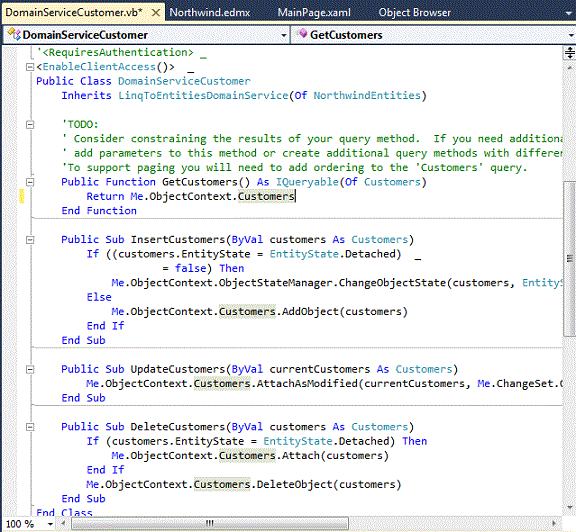Open the 100 % zoom level dropdown

[x=50, y=524]
